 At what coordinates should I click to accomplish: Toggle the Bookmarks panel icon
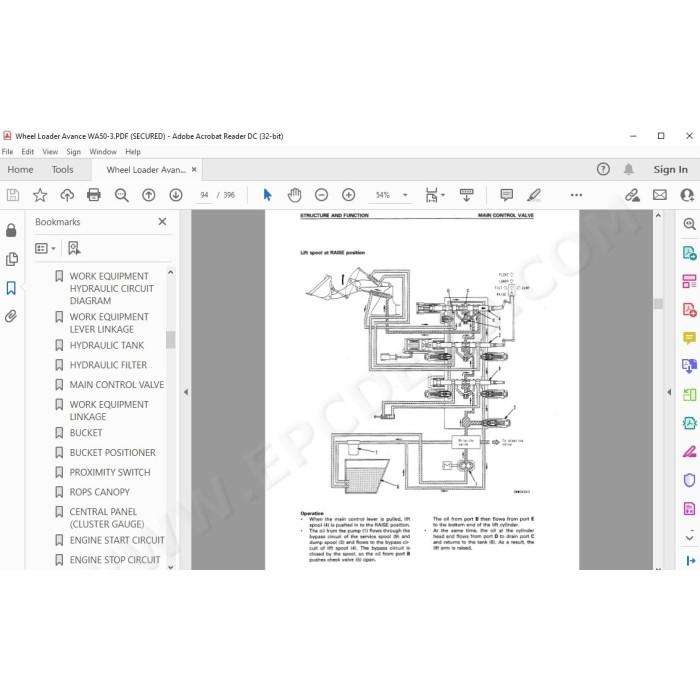pyautogui.click(x=11, y=288)
